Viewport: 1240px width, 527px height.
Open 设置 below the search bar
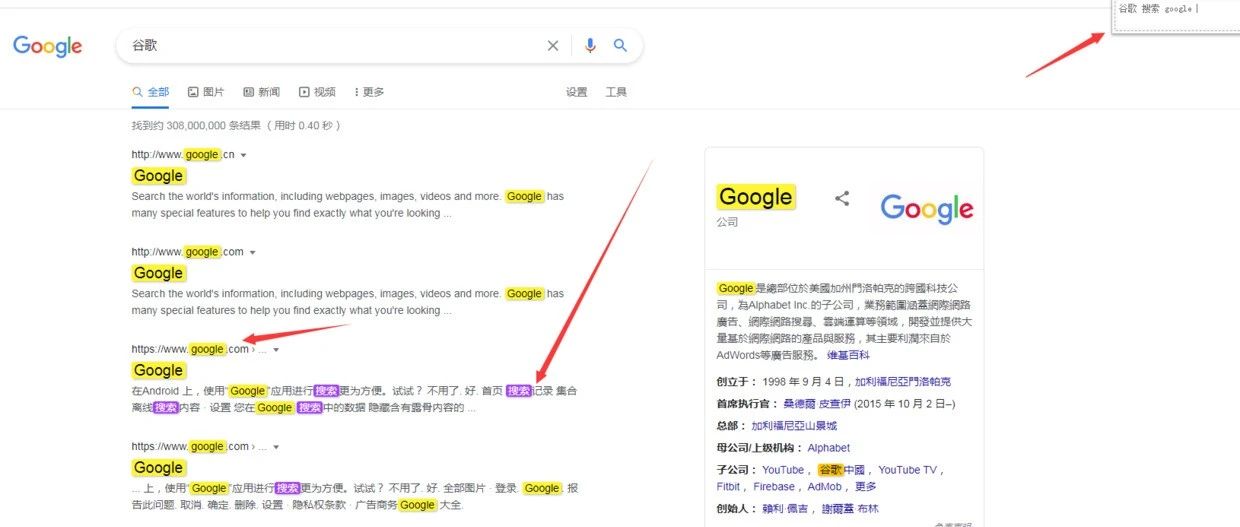point(577,92)
